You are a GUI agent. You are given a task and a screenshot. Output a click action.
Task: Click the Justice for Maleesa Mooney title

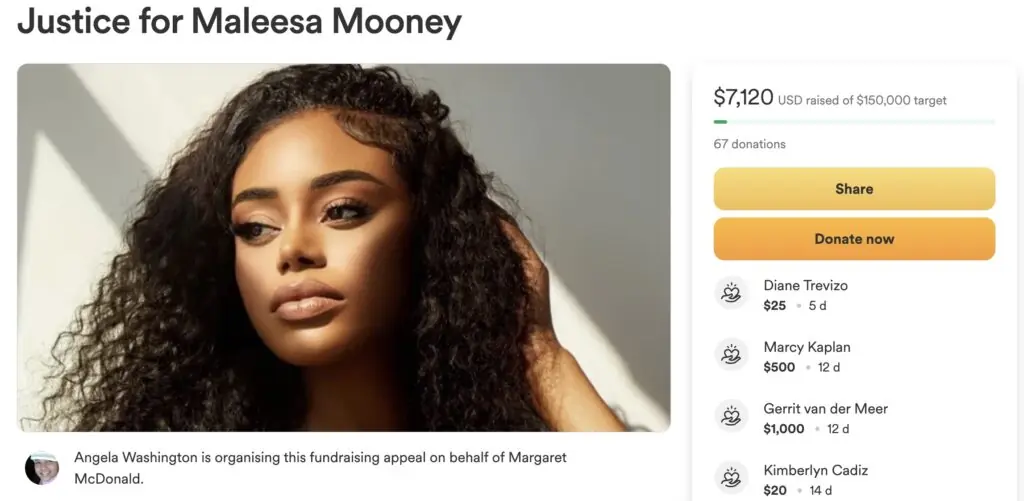click(239, 21)
